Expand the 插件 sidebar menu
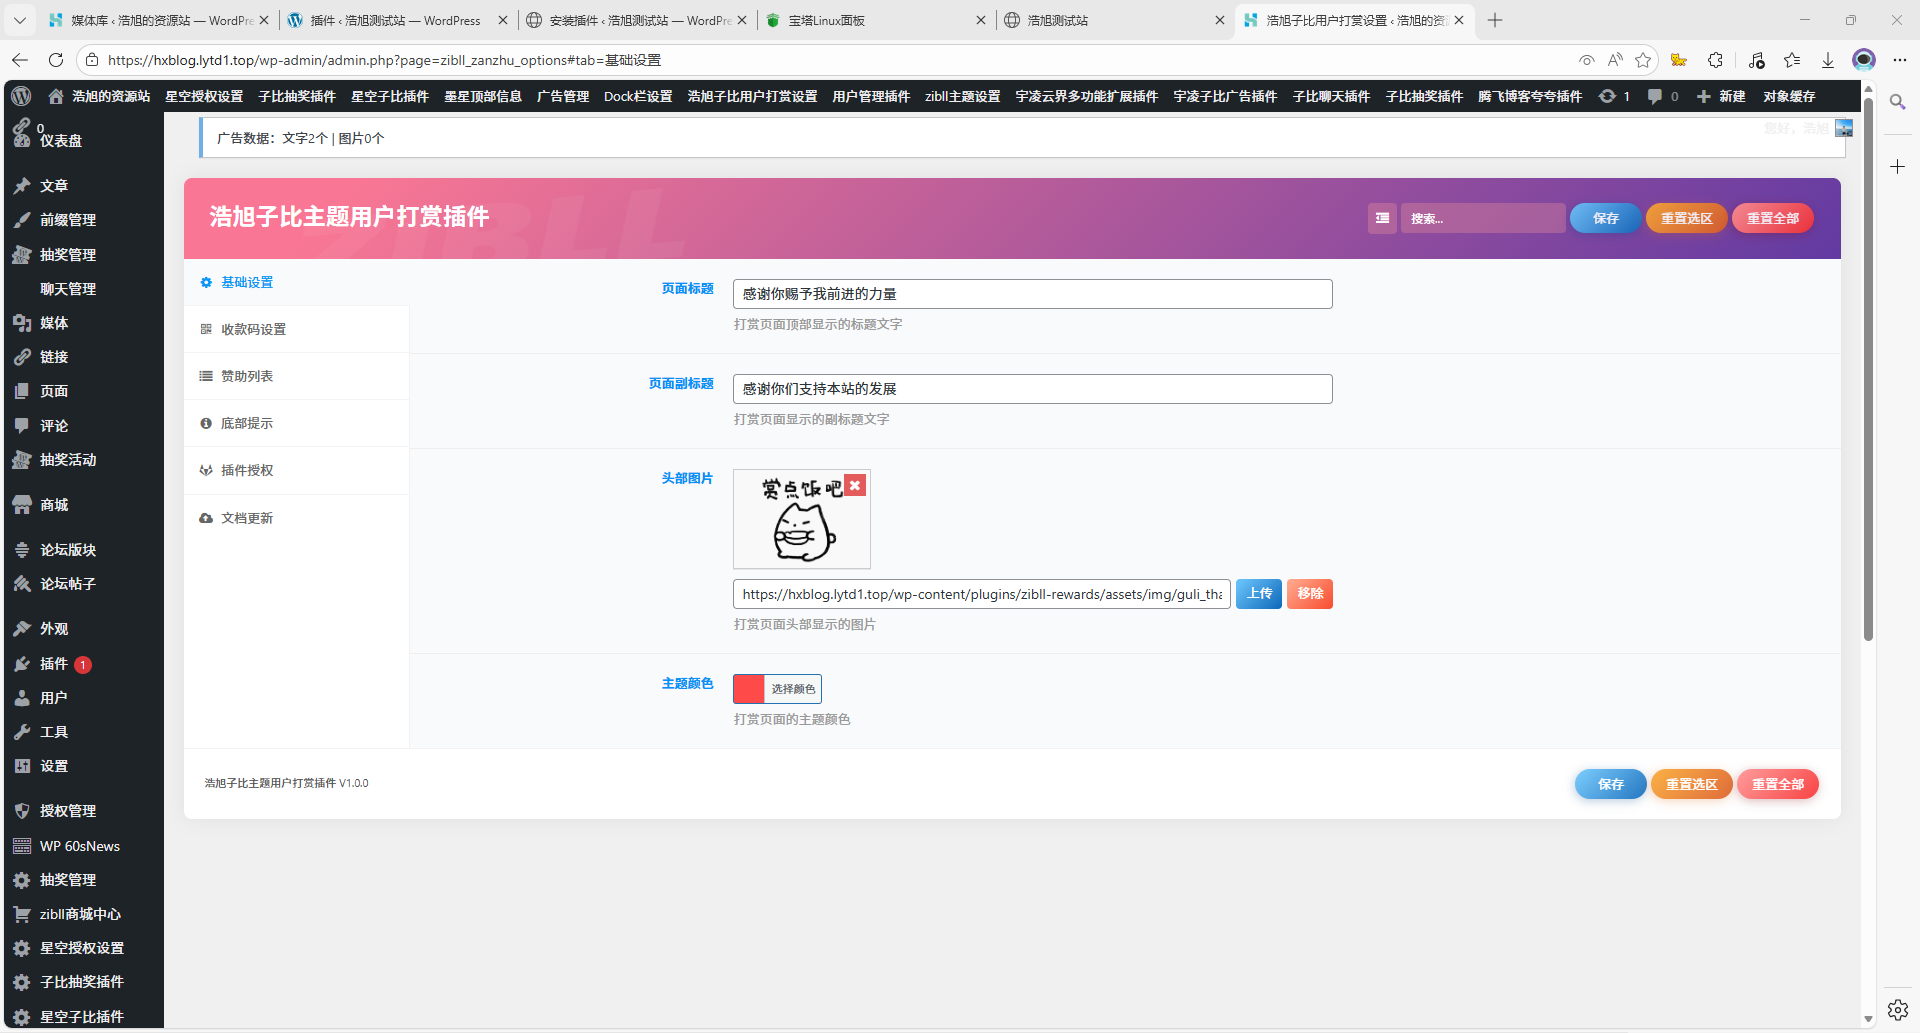This screenshot has height=1033, width=1920. pyautogui.click(x=54, y=664)
